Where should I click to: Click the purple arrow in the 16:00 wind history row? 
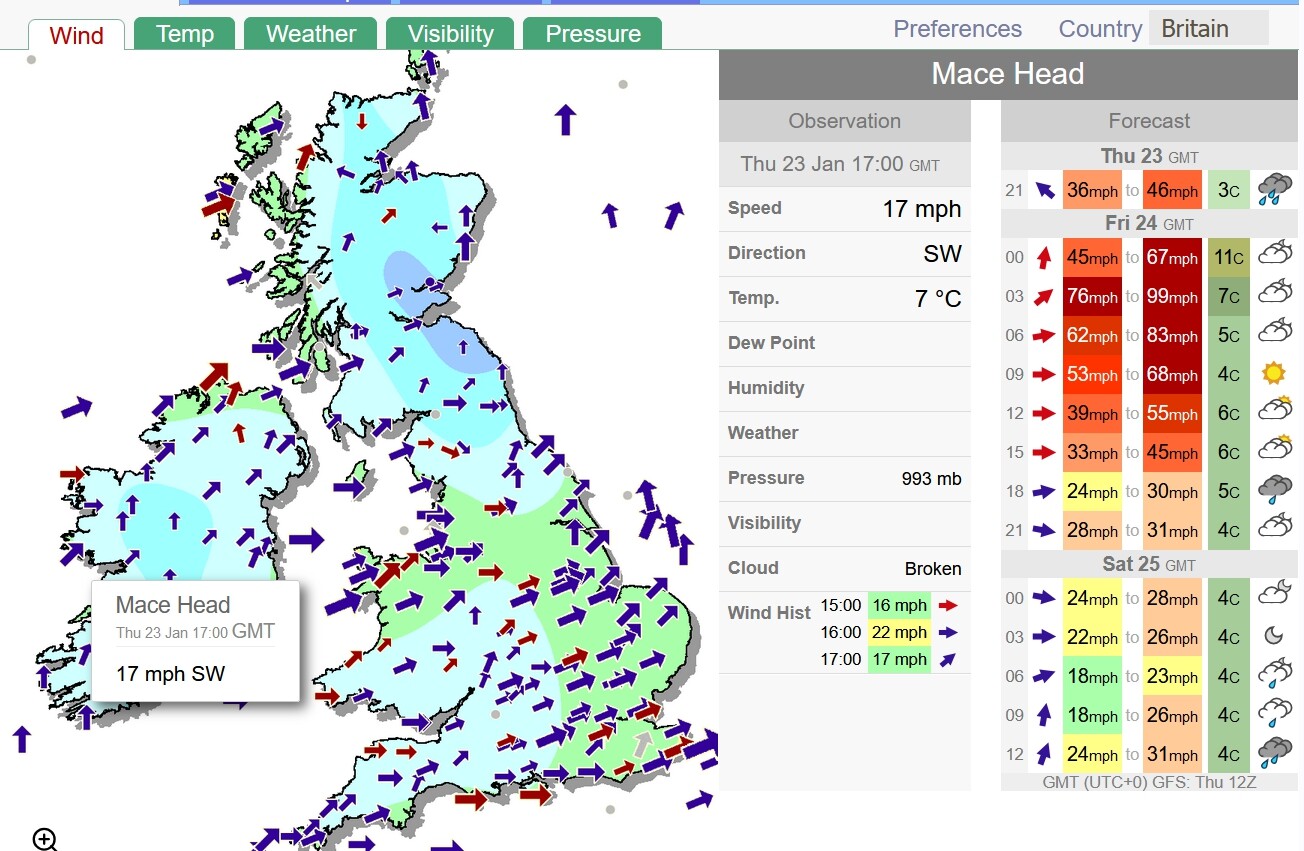[949, 632]
